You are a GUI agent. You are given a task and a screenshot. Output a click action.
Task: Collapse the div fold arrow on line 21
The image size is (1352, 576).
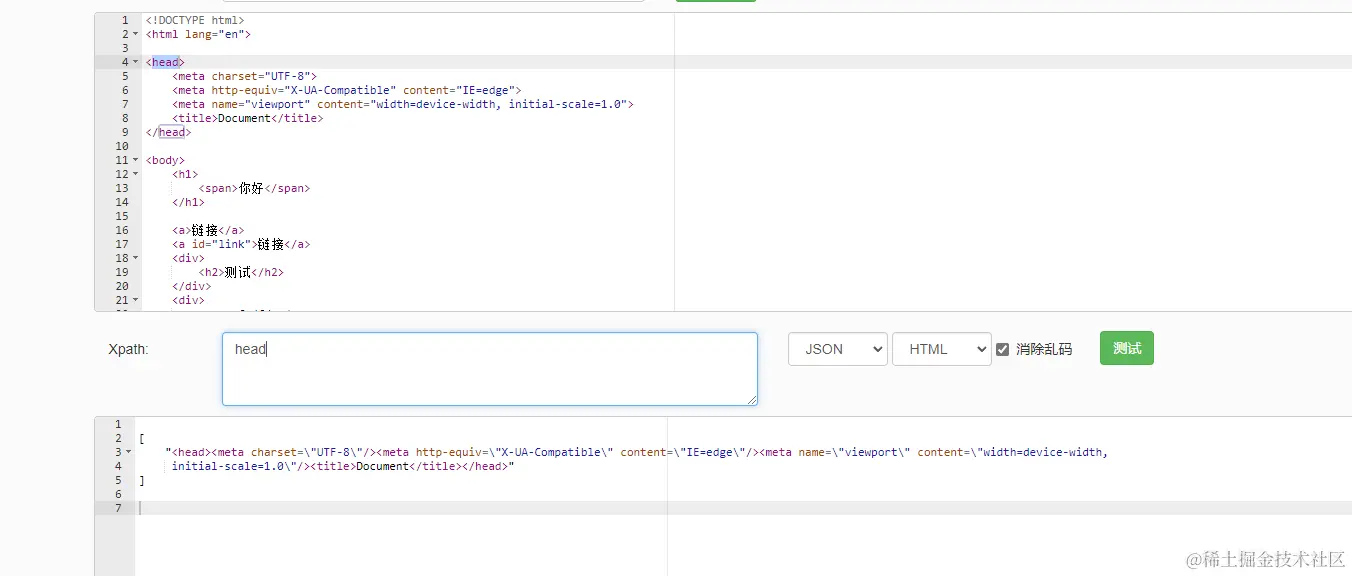pyautogui.click(x=136, y=300)
